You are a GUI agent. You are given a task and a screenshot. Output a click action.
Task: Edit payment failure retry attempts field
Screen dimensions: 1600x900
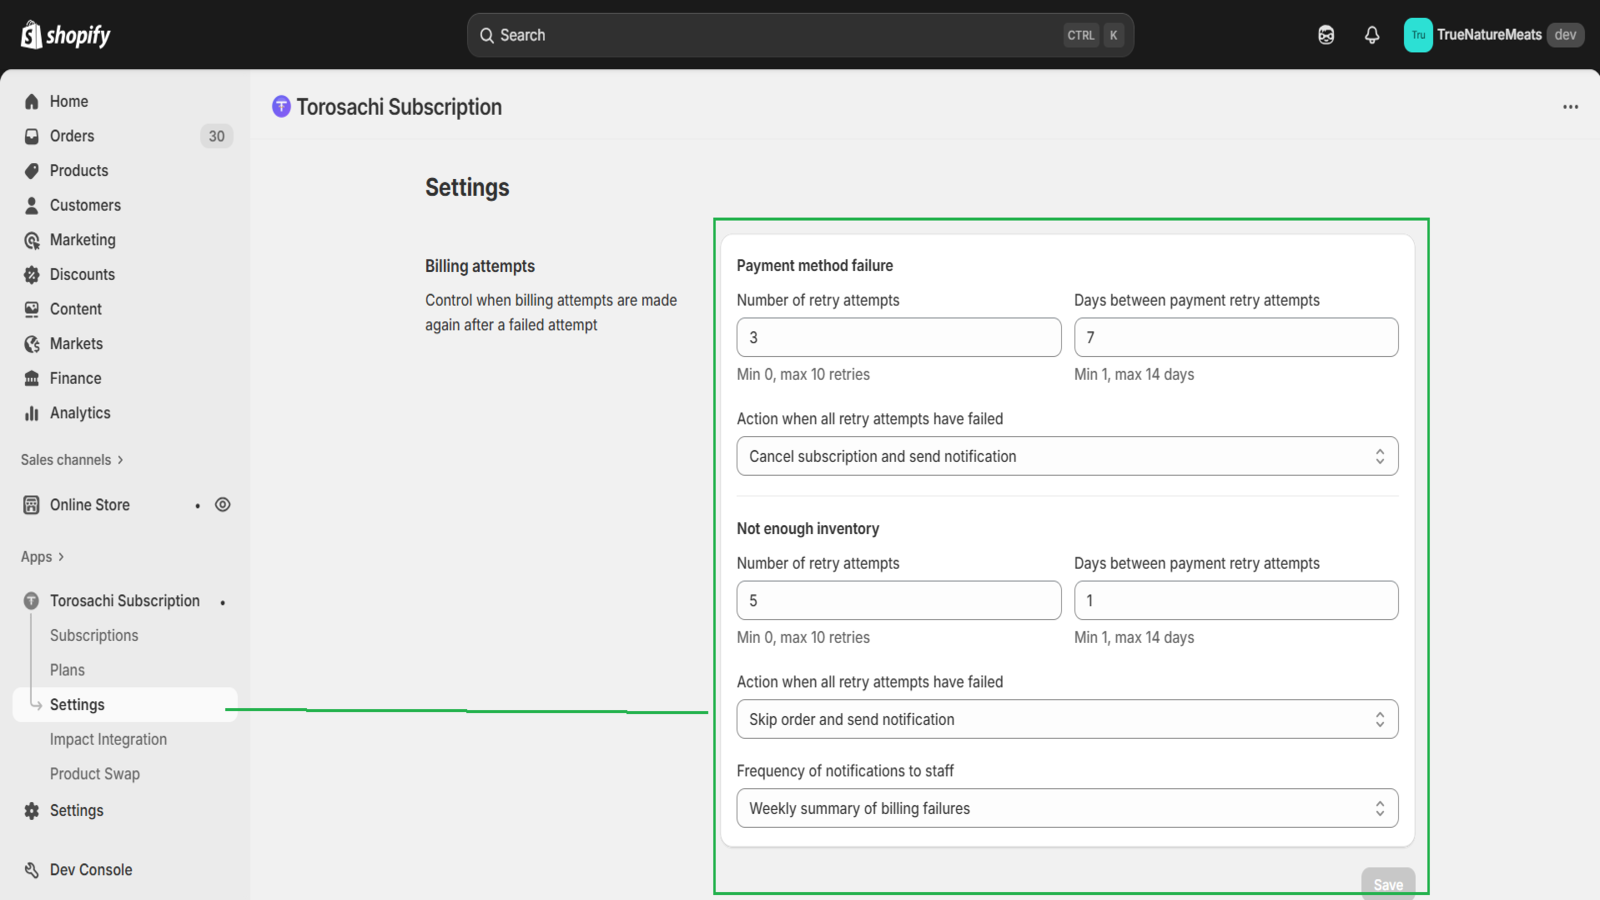pos(899,337)
